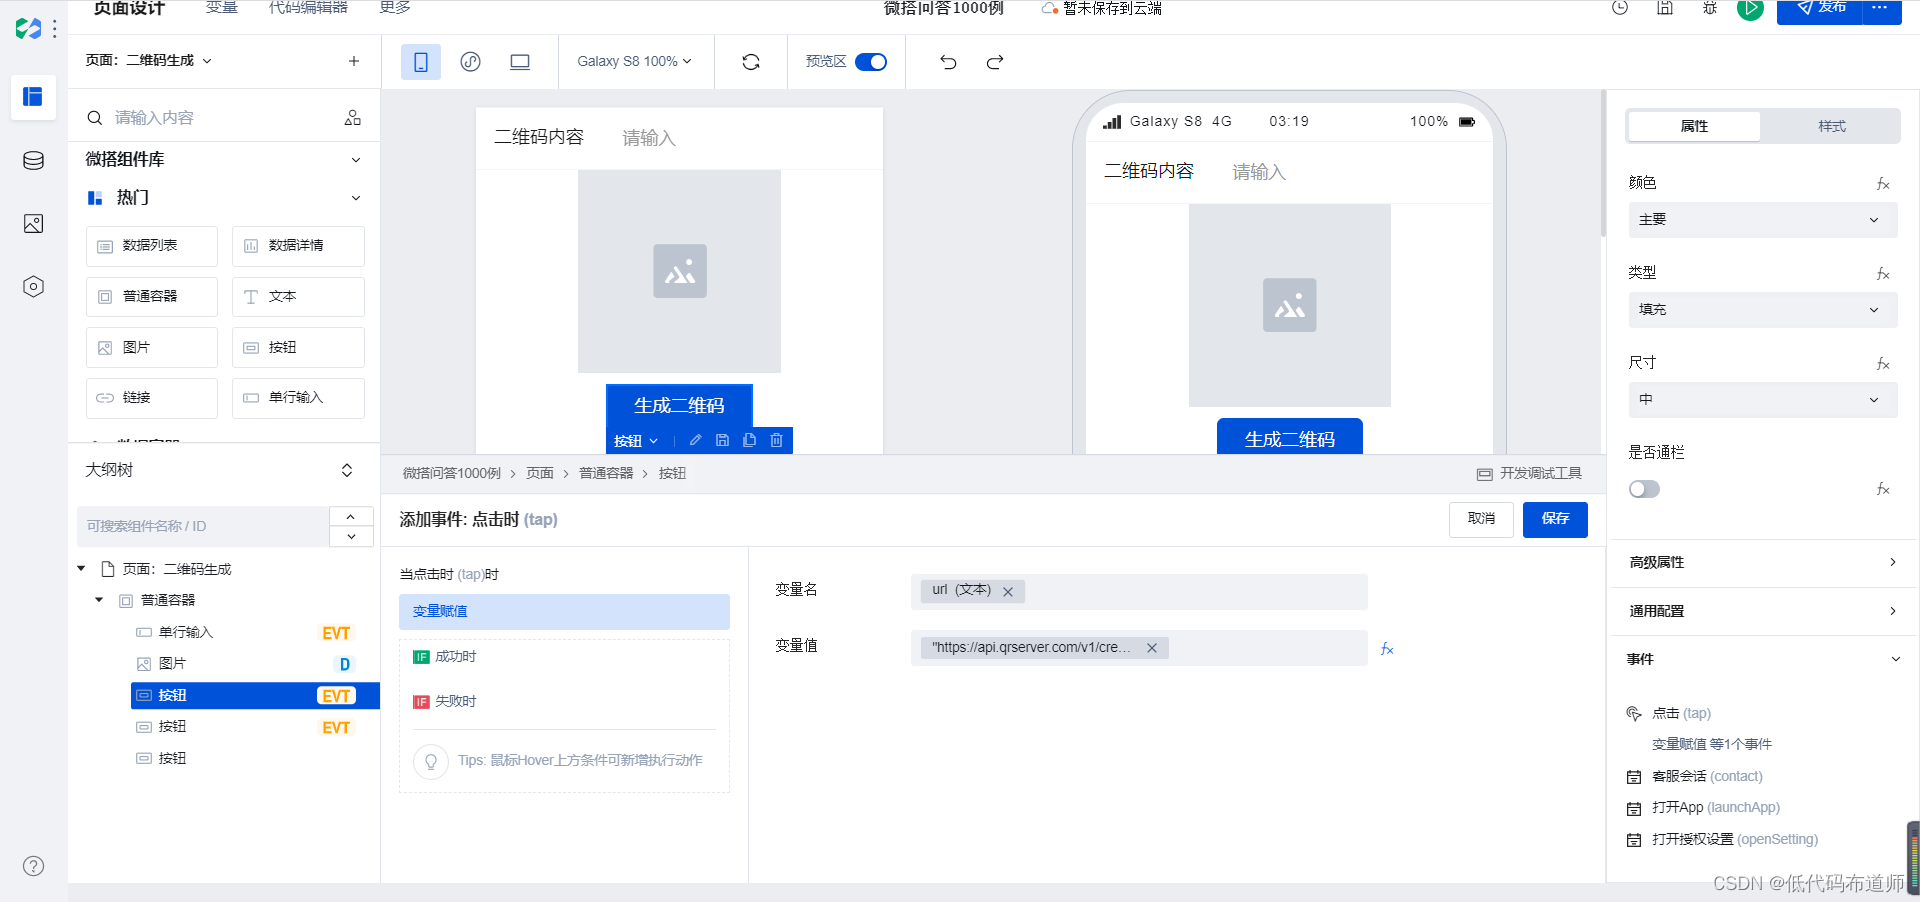This screenshot has height=902, width=1920.
Task: Open Galaxy S8 100% device dropdown
Action: pos(634,62)
